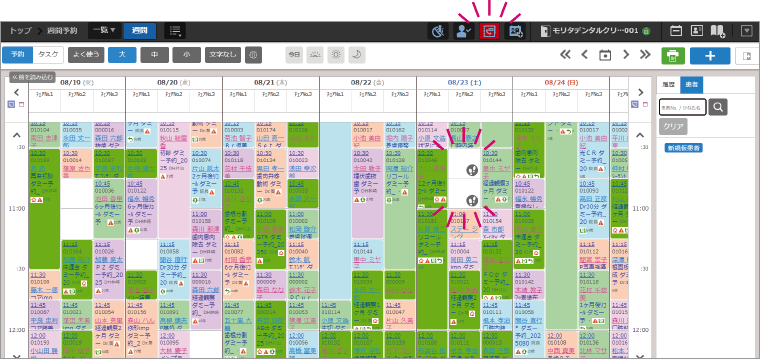Go to previous week single-left arrow
760x360 pixels.
585,55
